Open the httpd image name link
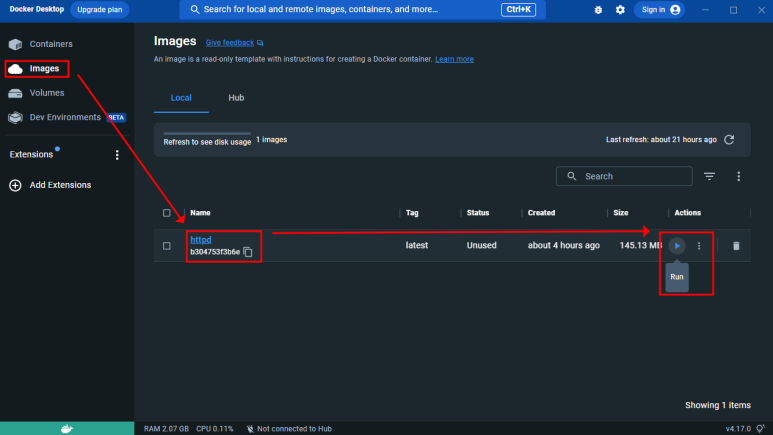 [x=201, y=240]
